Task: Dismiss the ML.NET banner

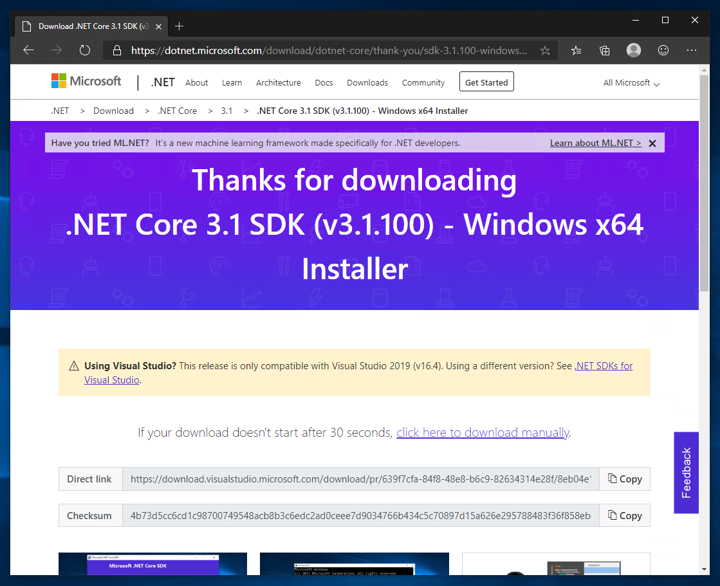Action: coord(652,143)
